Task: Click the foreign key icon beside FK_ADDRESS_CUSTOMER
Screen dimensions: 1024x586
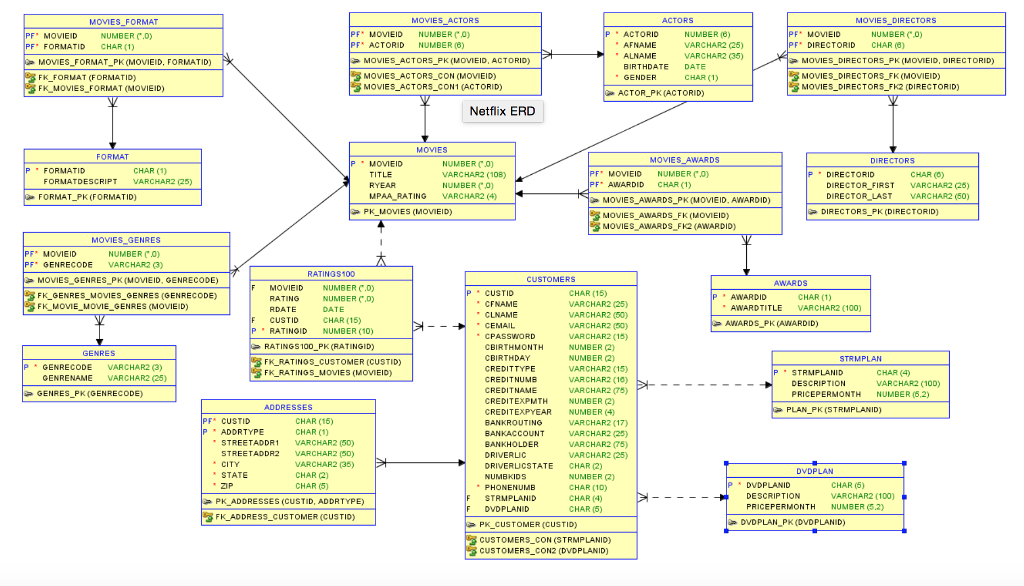Action: [x=208, y=516]
